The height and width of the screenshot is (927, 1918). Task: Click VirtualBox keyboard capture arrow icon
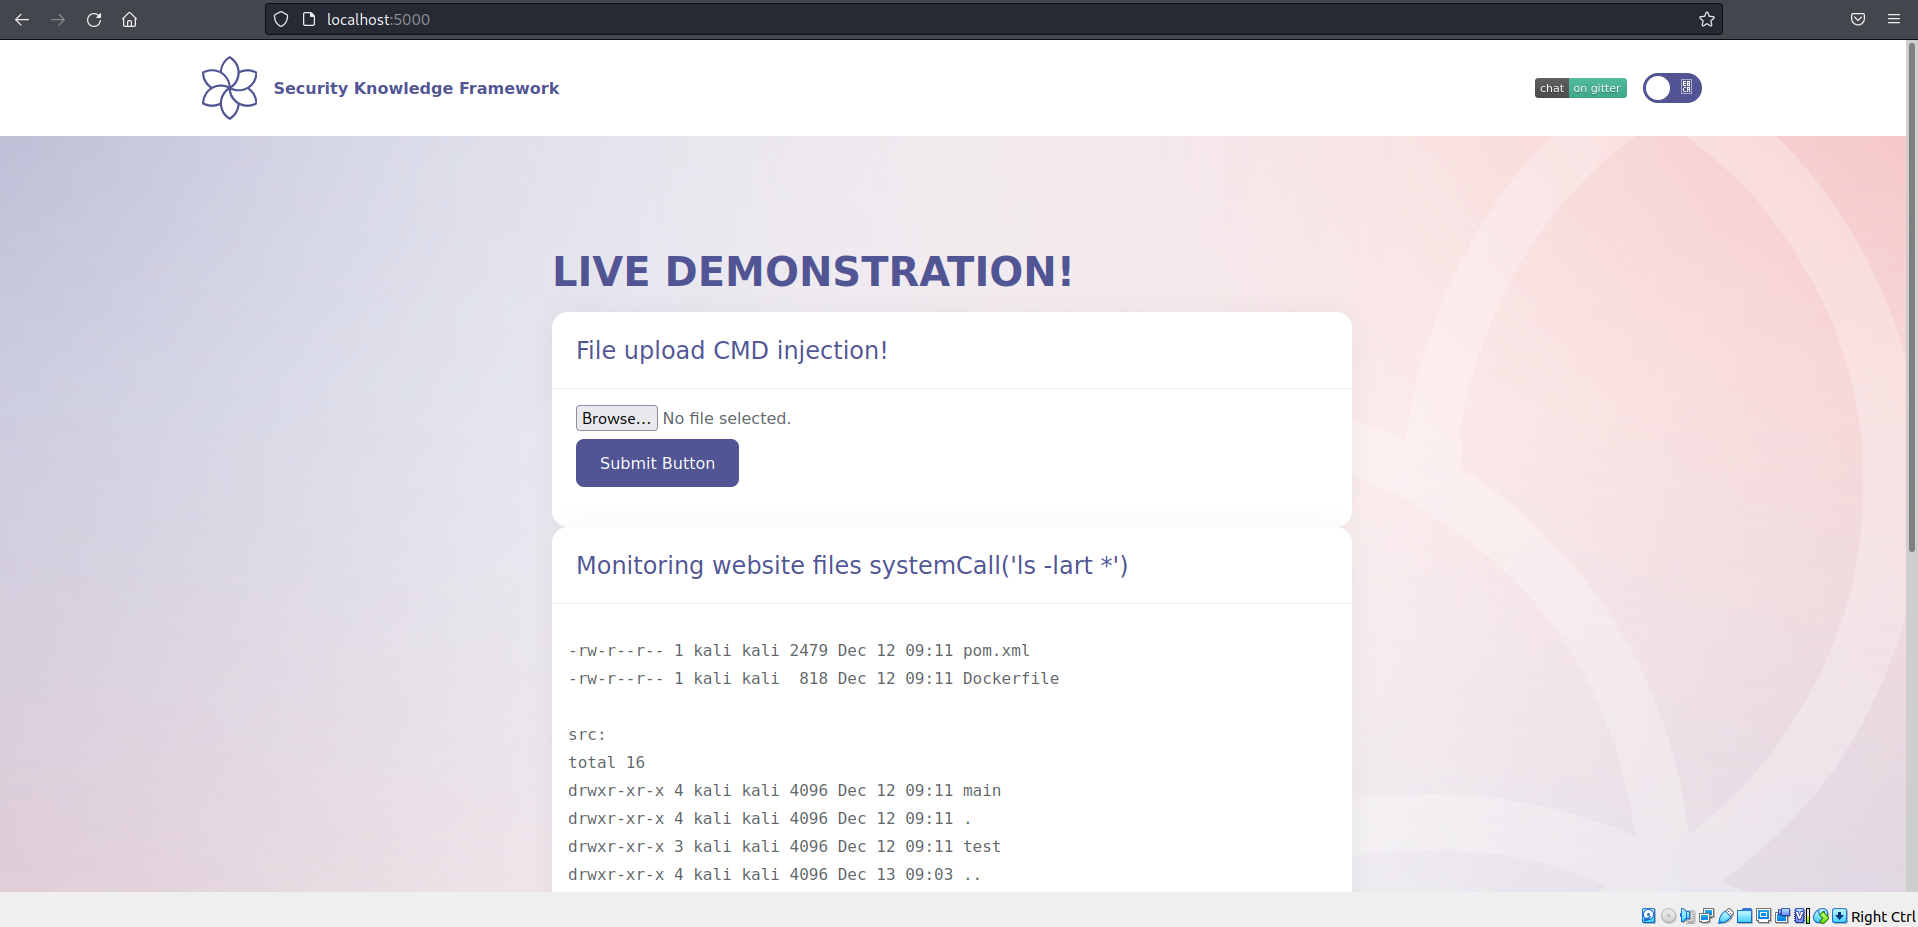1840,916
